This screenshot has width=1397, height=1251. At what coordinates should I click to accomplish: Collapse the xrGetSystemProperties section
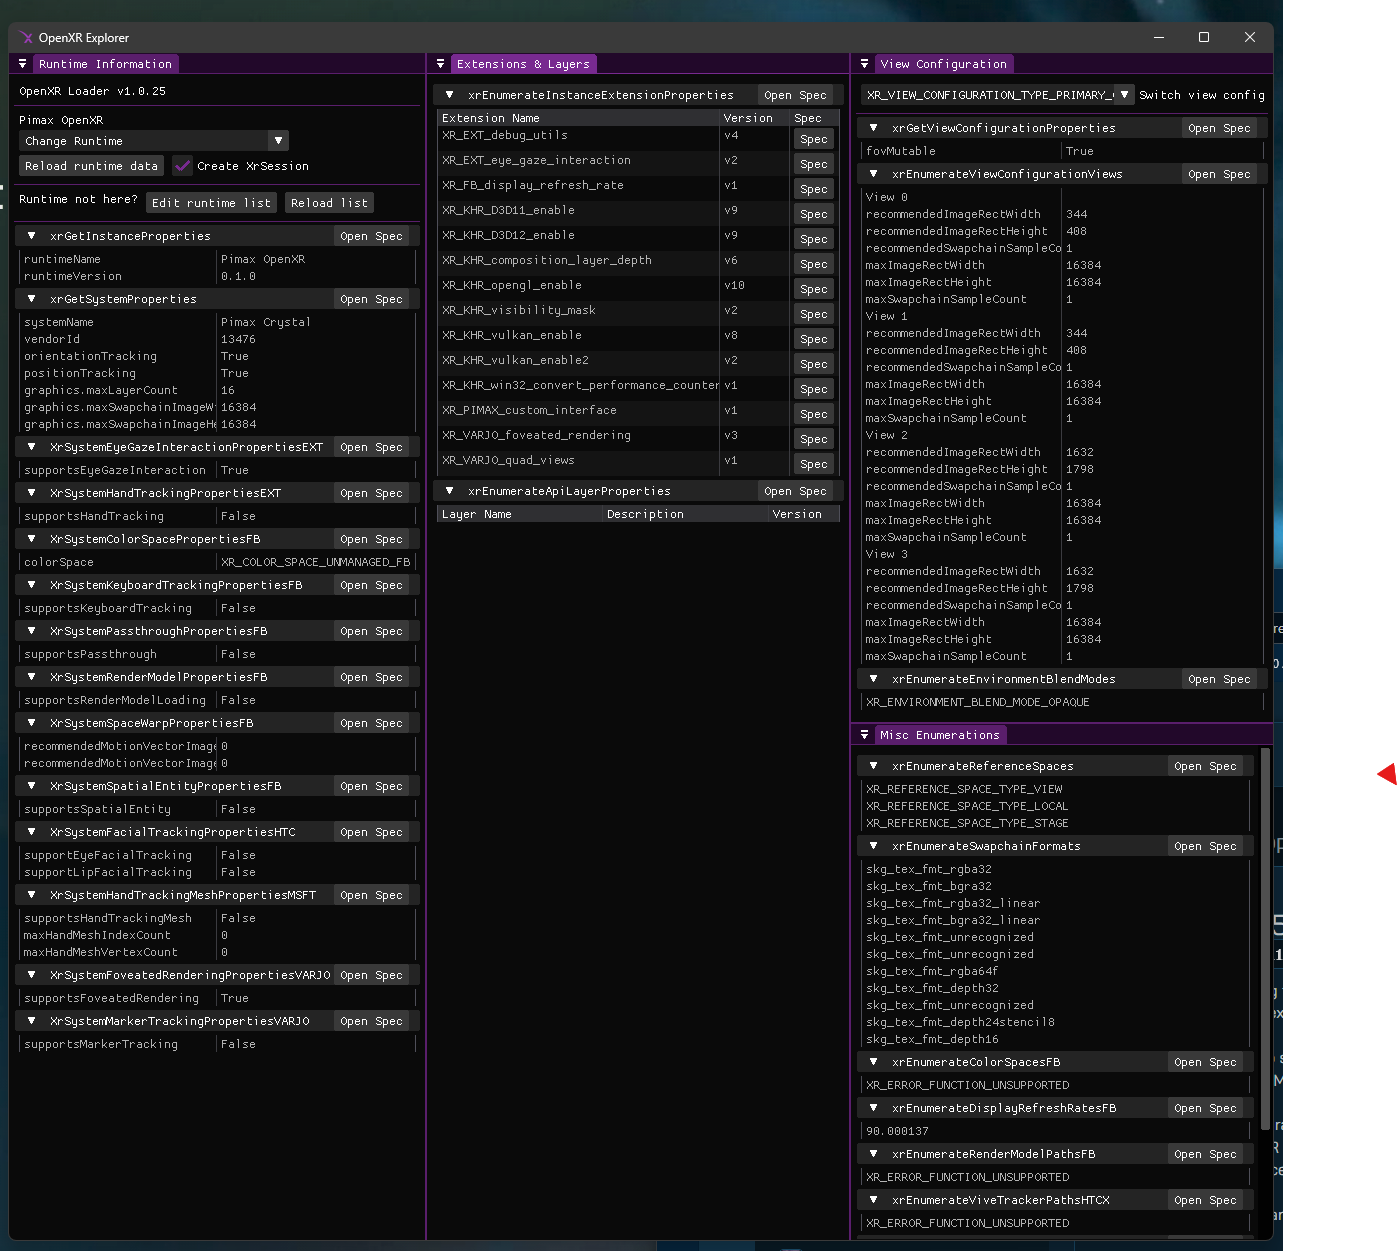point(32,299)
